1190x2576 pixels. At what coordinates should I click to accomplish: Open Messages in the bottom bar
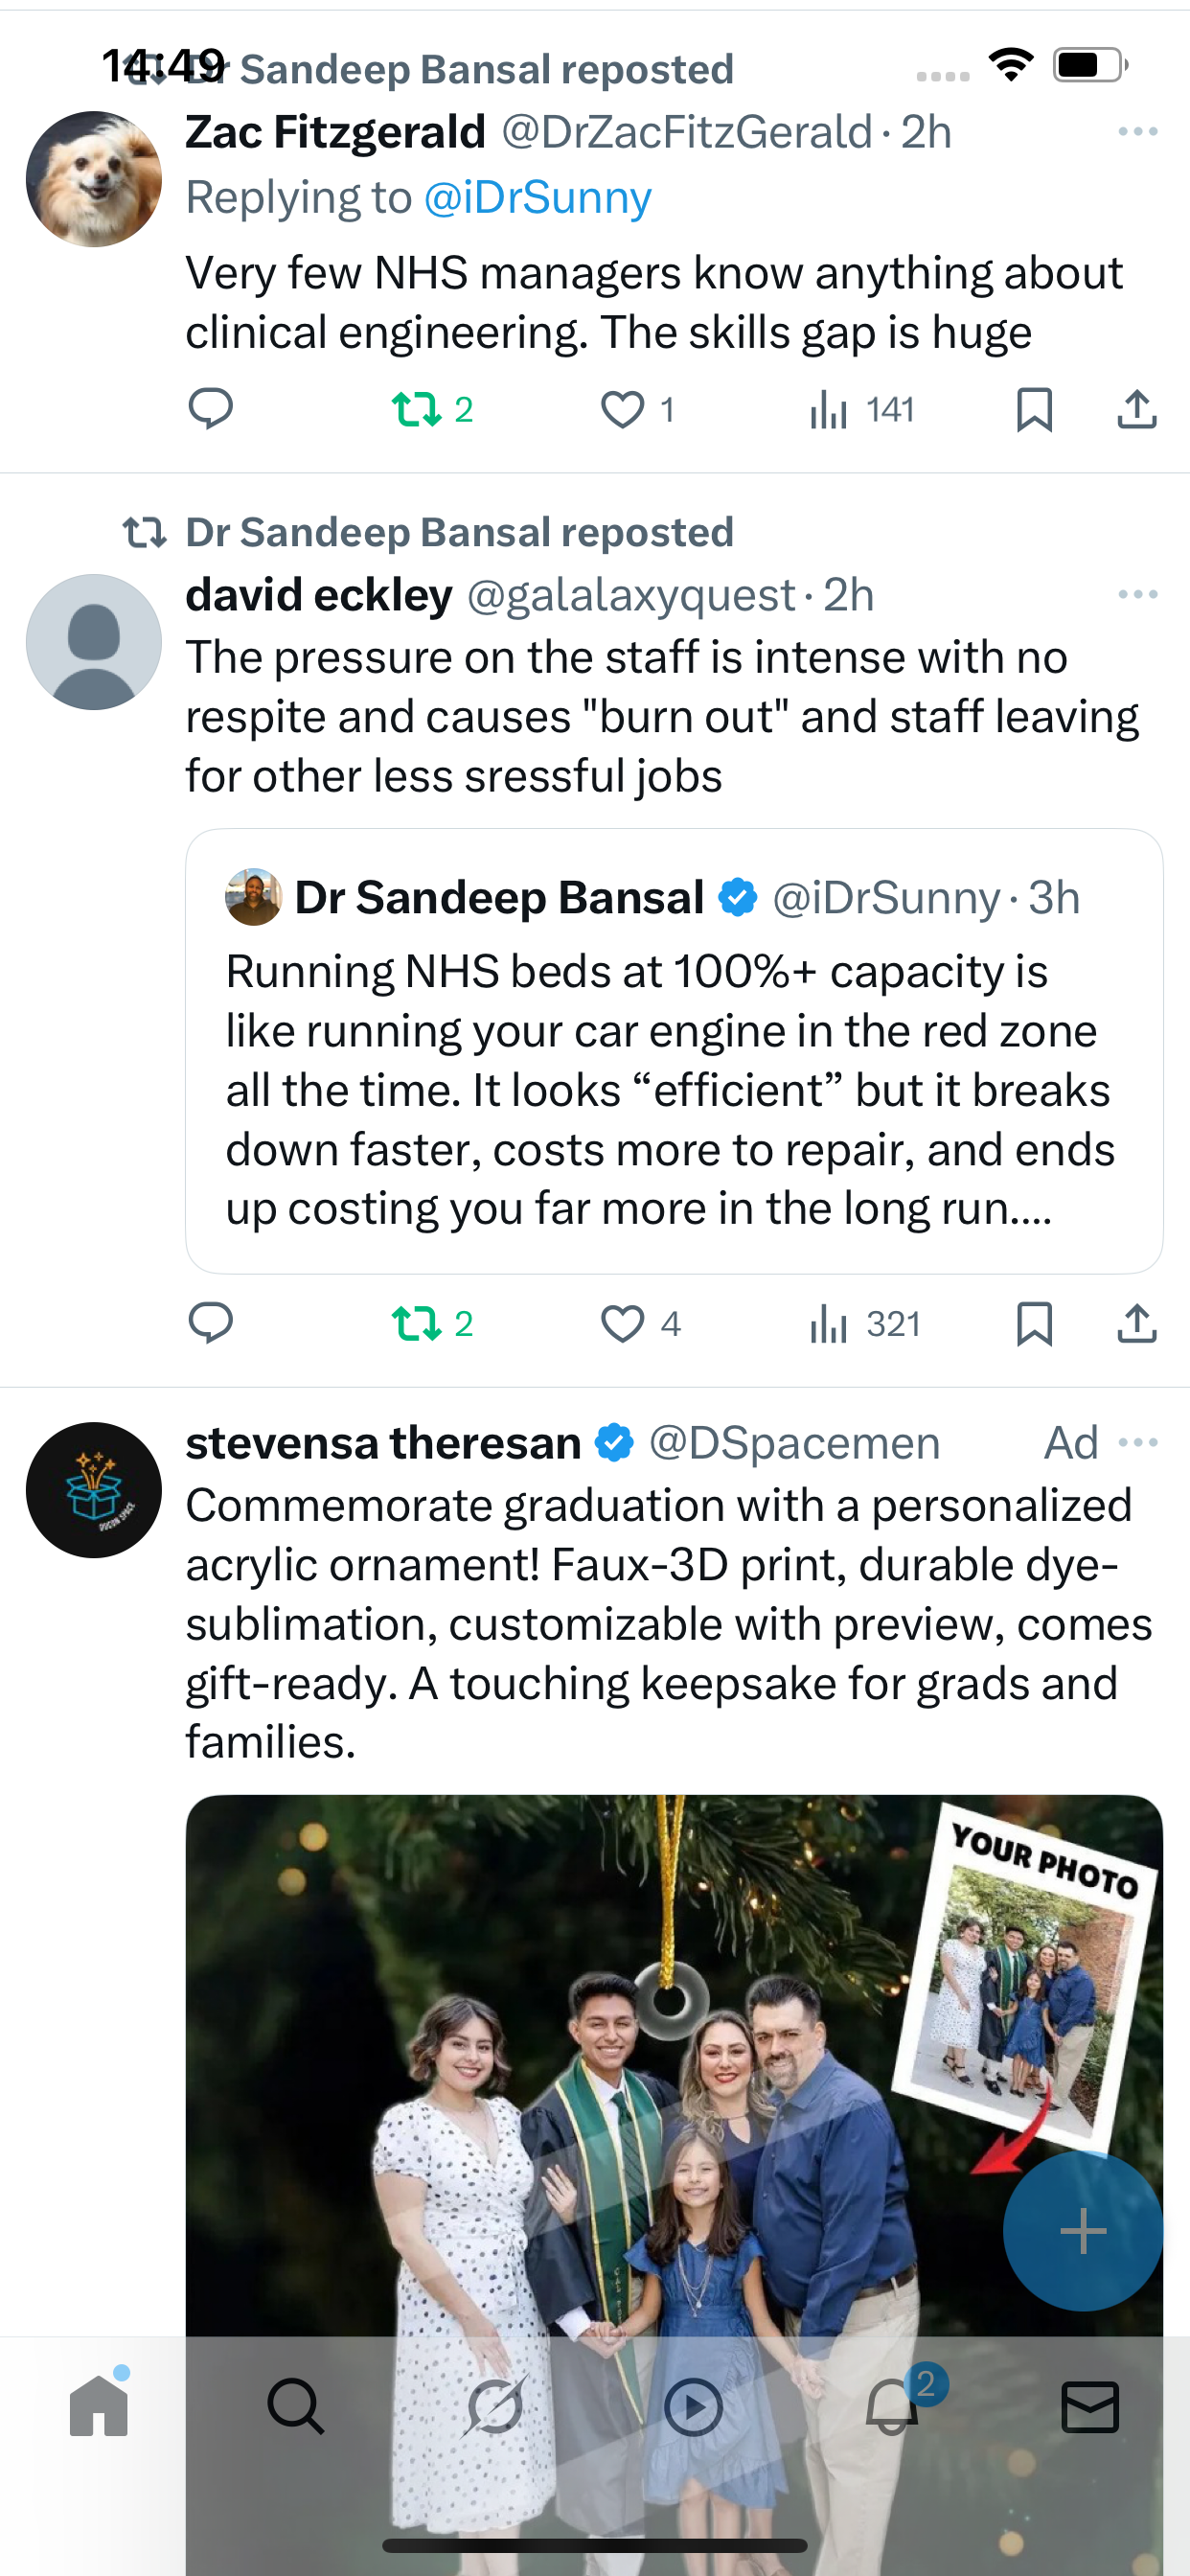1089,2406
